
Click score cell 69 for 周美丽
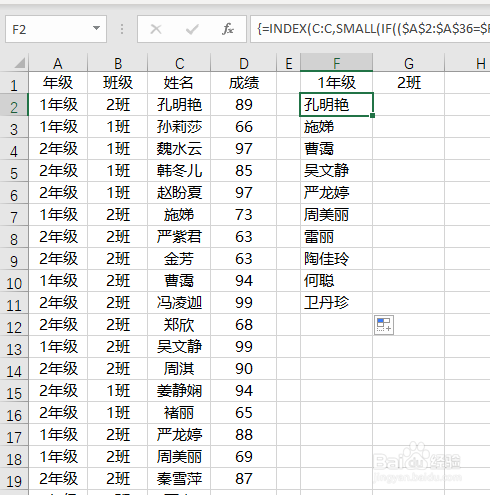coord(244,457)
